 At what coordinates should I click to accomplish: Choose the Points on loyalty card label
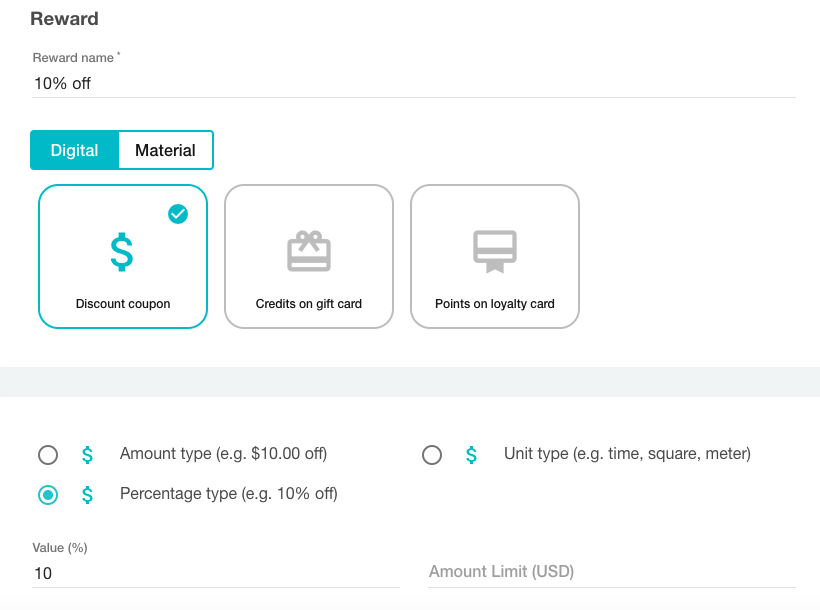pyautogui.click(x=495, y=304)
